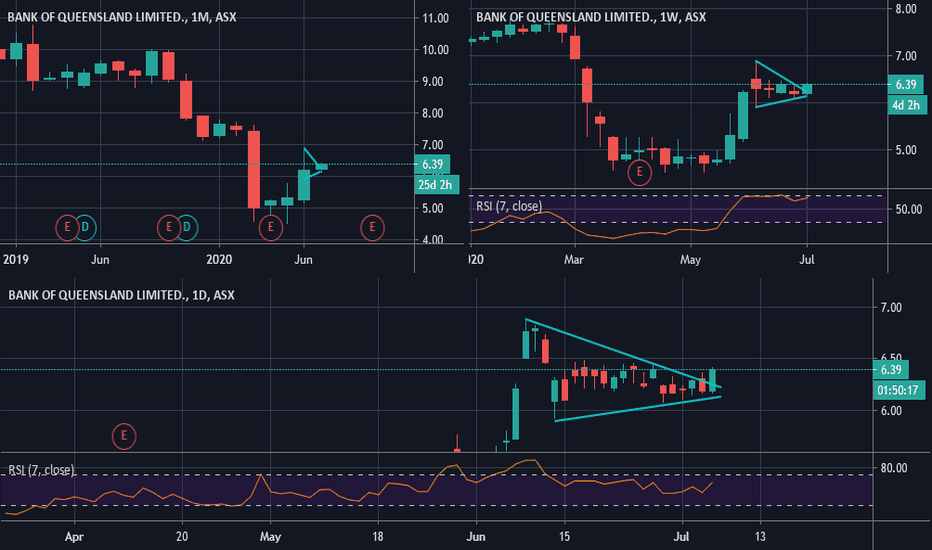Click the first dividend D marker on monthly chart
Screen dimensions: 932x550
point(86,227)
